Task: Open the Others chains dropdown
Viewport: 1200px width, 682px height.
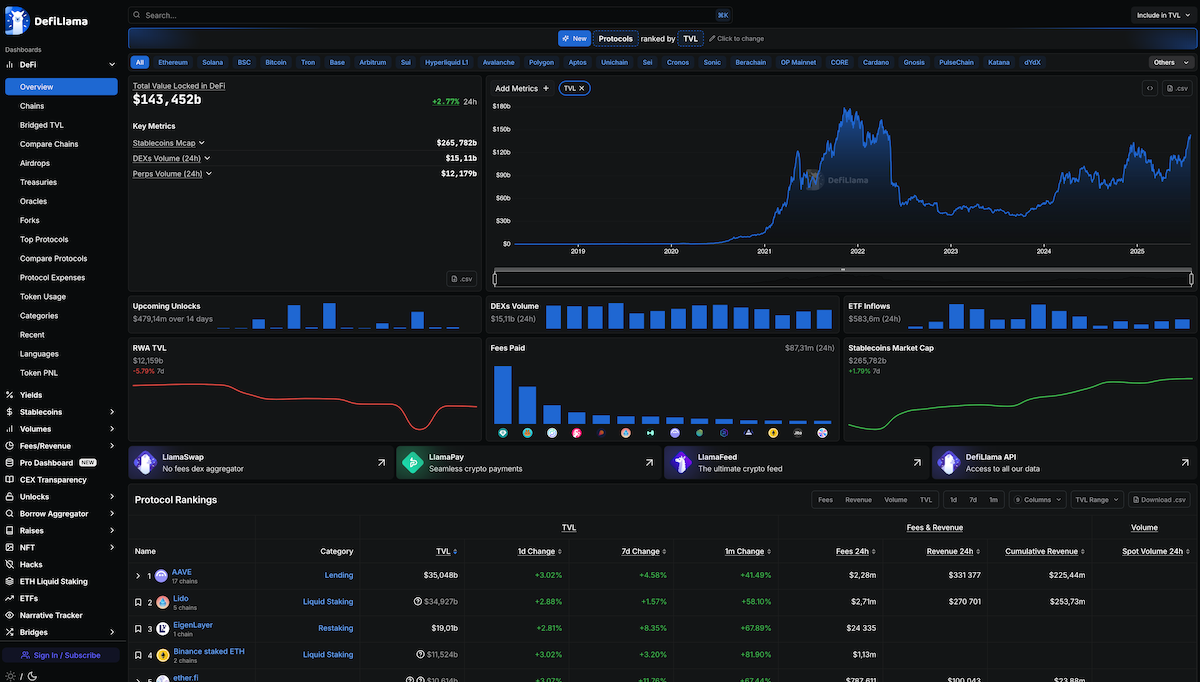Action: (1170, 62)
